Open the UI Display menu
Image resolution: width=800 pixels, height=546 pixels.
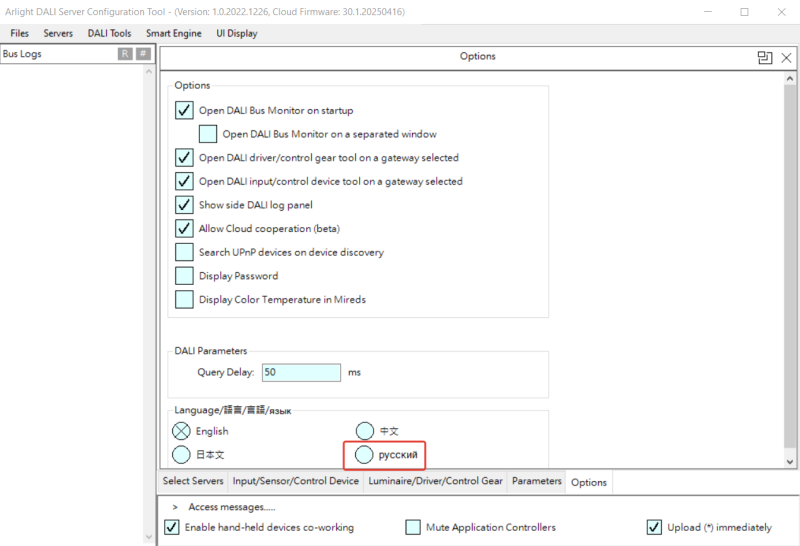pyautogui.click(x=237, y=33)
